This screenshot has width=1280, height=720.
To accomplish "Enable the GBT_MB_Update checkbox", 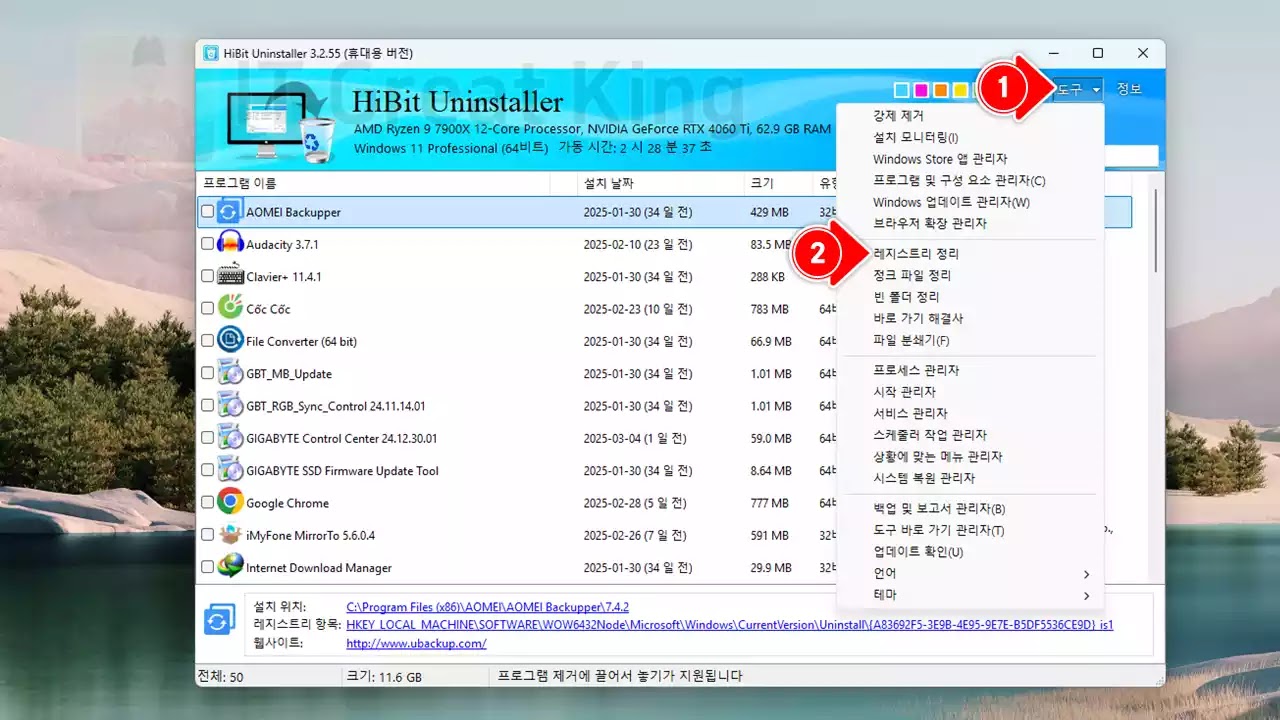I will (x=207, y=373).
